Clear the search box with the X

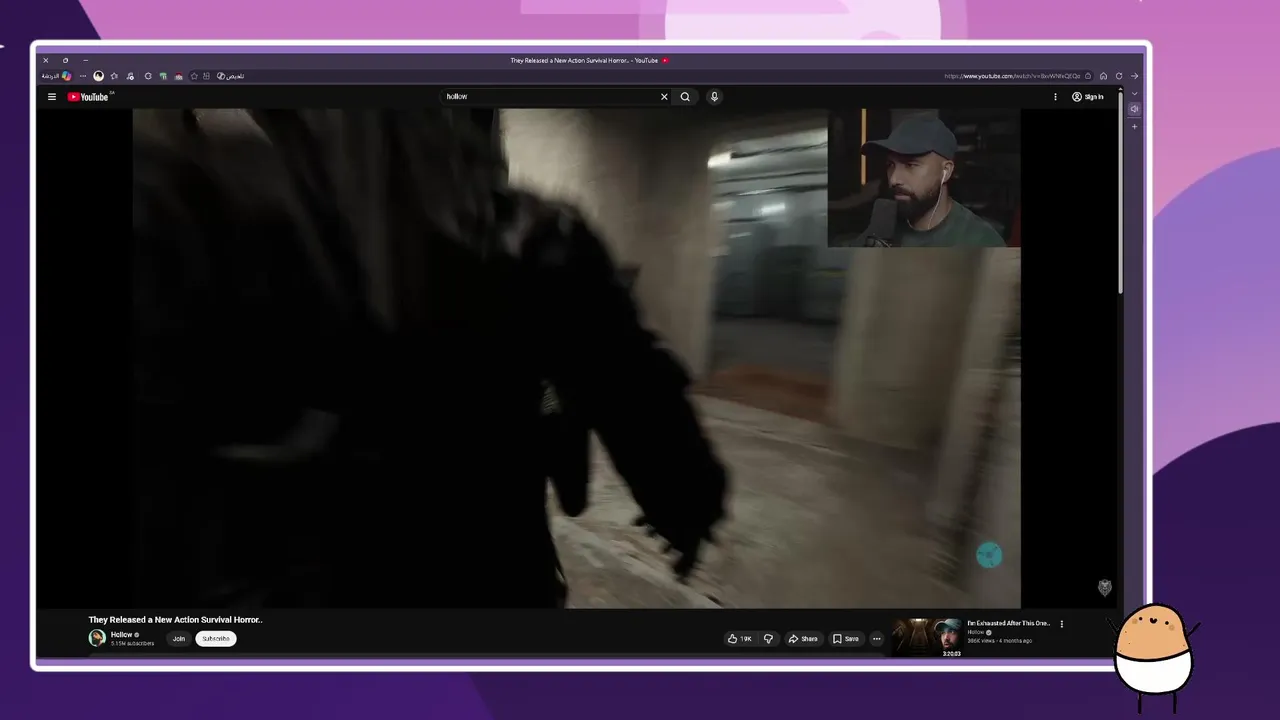[x=664, y=97]
